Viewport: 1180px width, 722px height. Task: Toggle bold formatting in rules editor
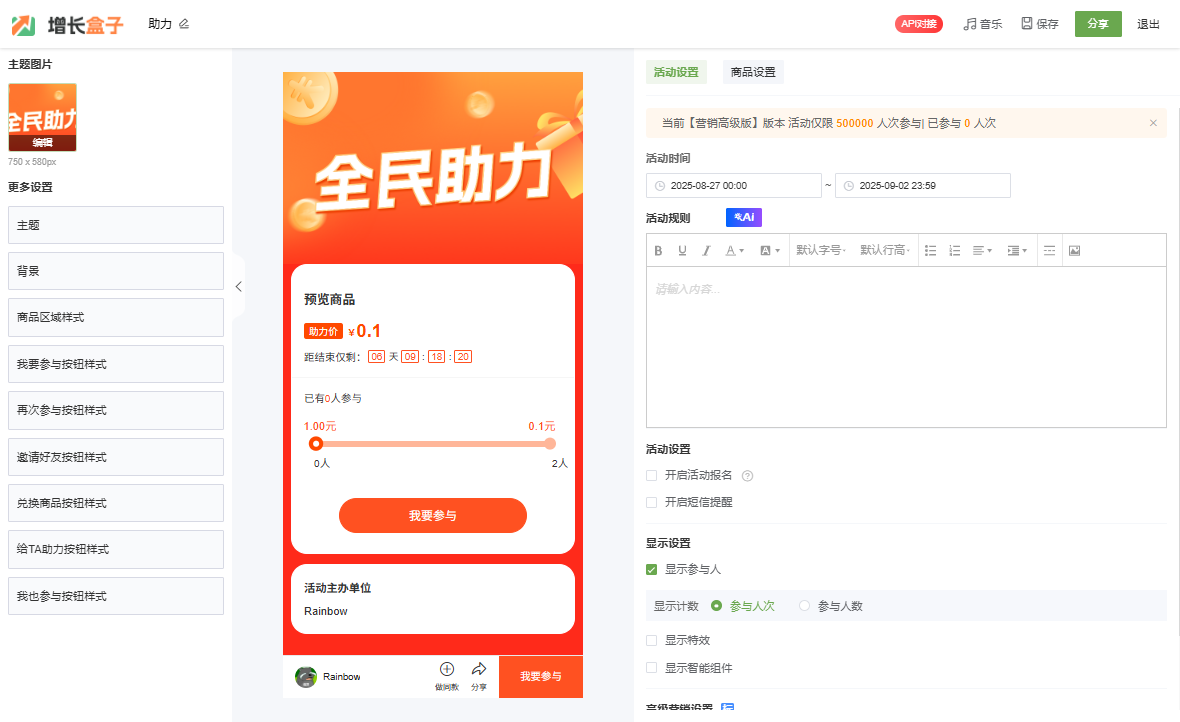658,251
